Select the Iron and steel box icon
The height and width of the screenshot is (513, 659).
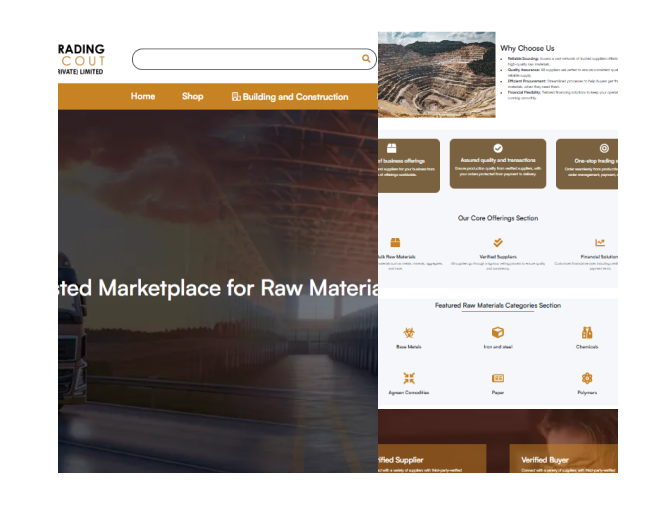497,332
